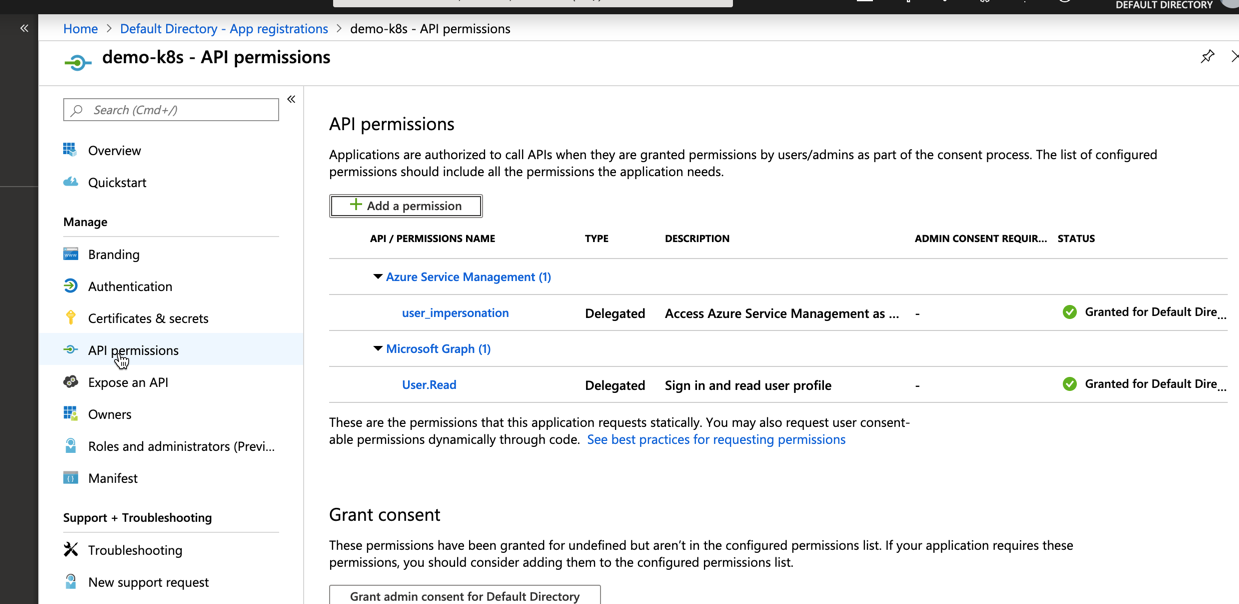The image size is (1239, 604).
Task: Click the Add a permission button
Action: 405,206
